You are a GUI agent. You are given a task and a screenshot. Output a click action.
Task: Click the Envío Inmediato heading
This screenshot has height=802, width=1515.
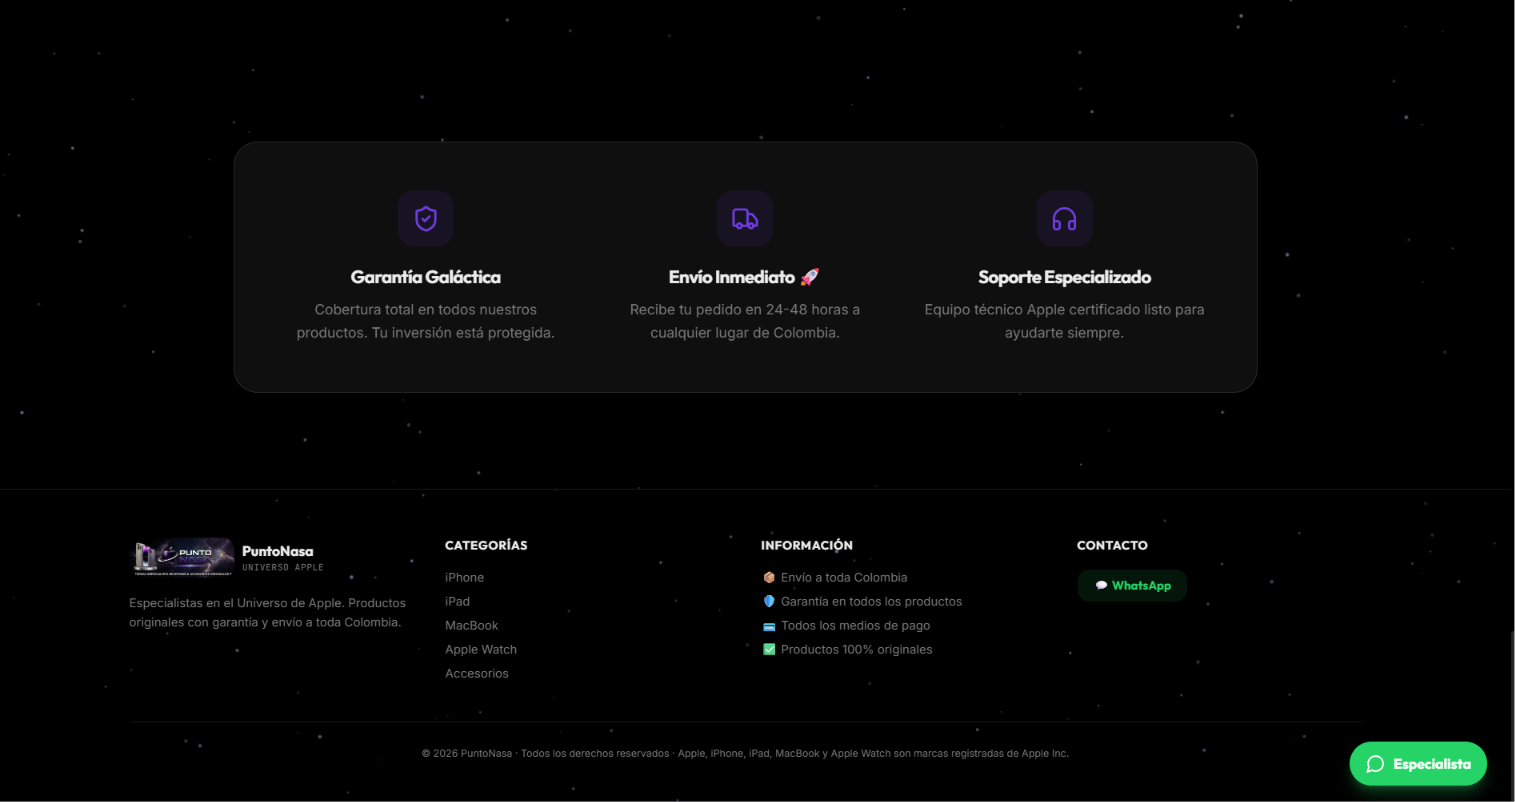pyautogui.click(x=744, y=277)
